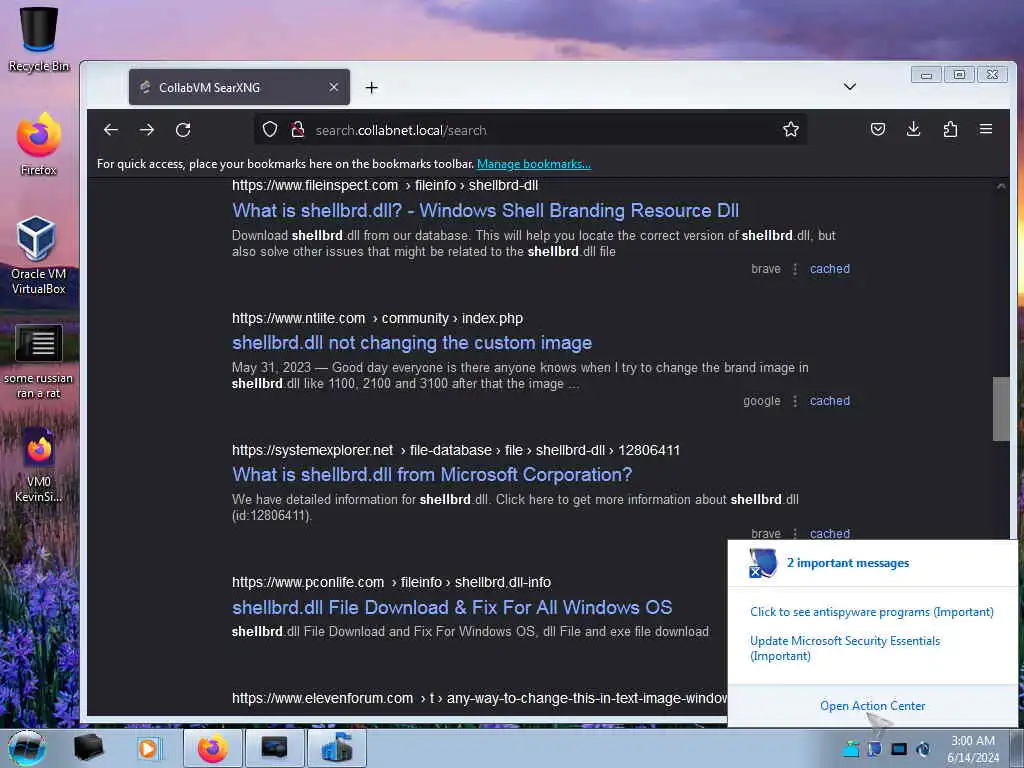The height and width of the screenshot is (768, 1024).
Task: Select the Firefox desktop shortcut
Action: (x=39, y=144)
